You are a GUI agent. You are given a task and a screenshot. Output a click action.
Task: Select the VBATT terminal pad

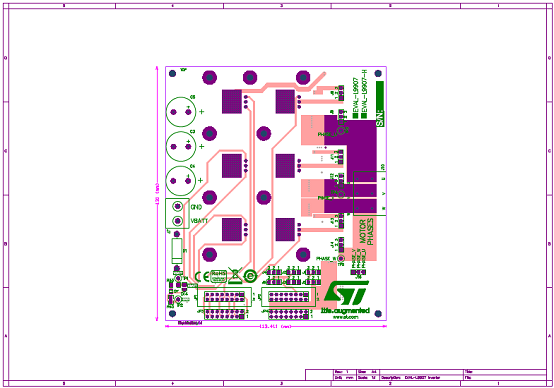pyautogui.click(x=177, y=221)
